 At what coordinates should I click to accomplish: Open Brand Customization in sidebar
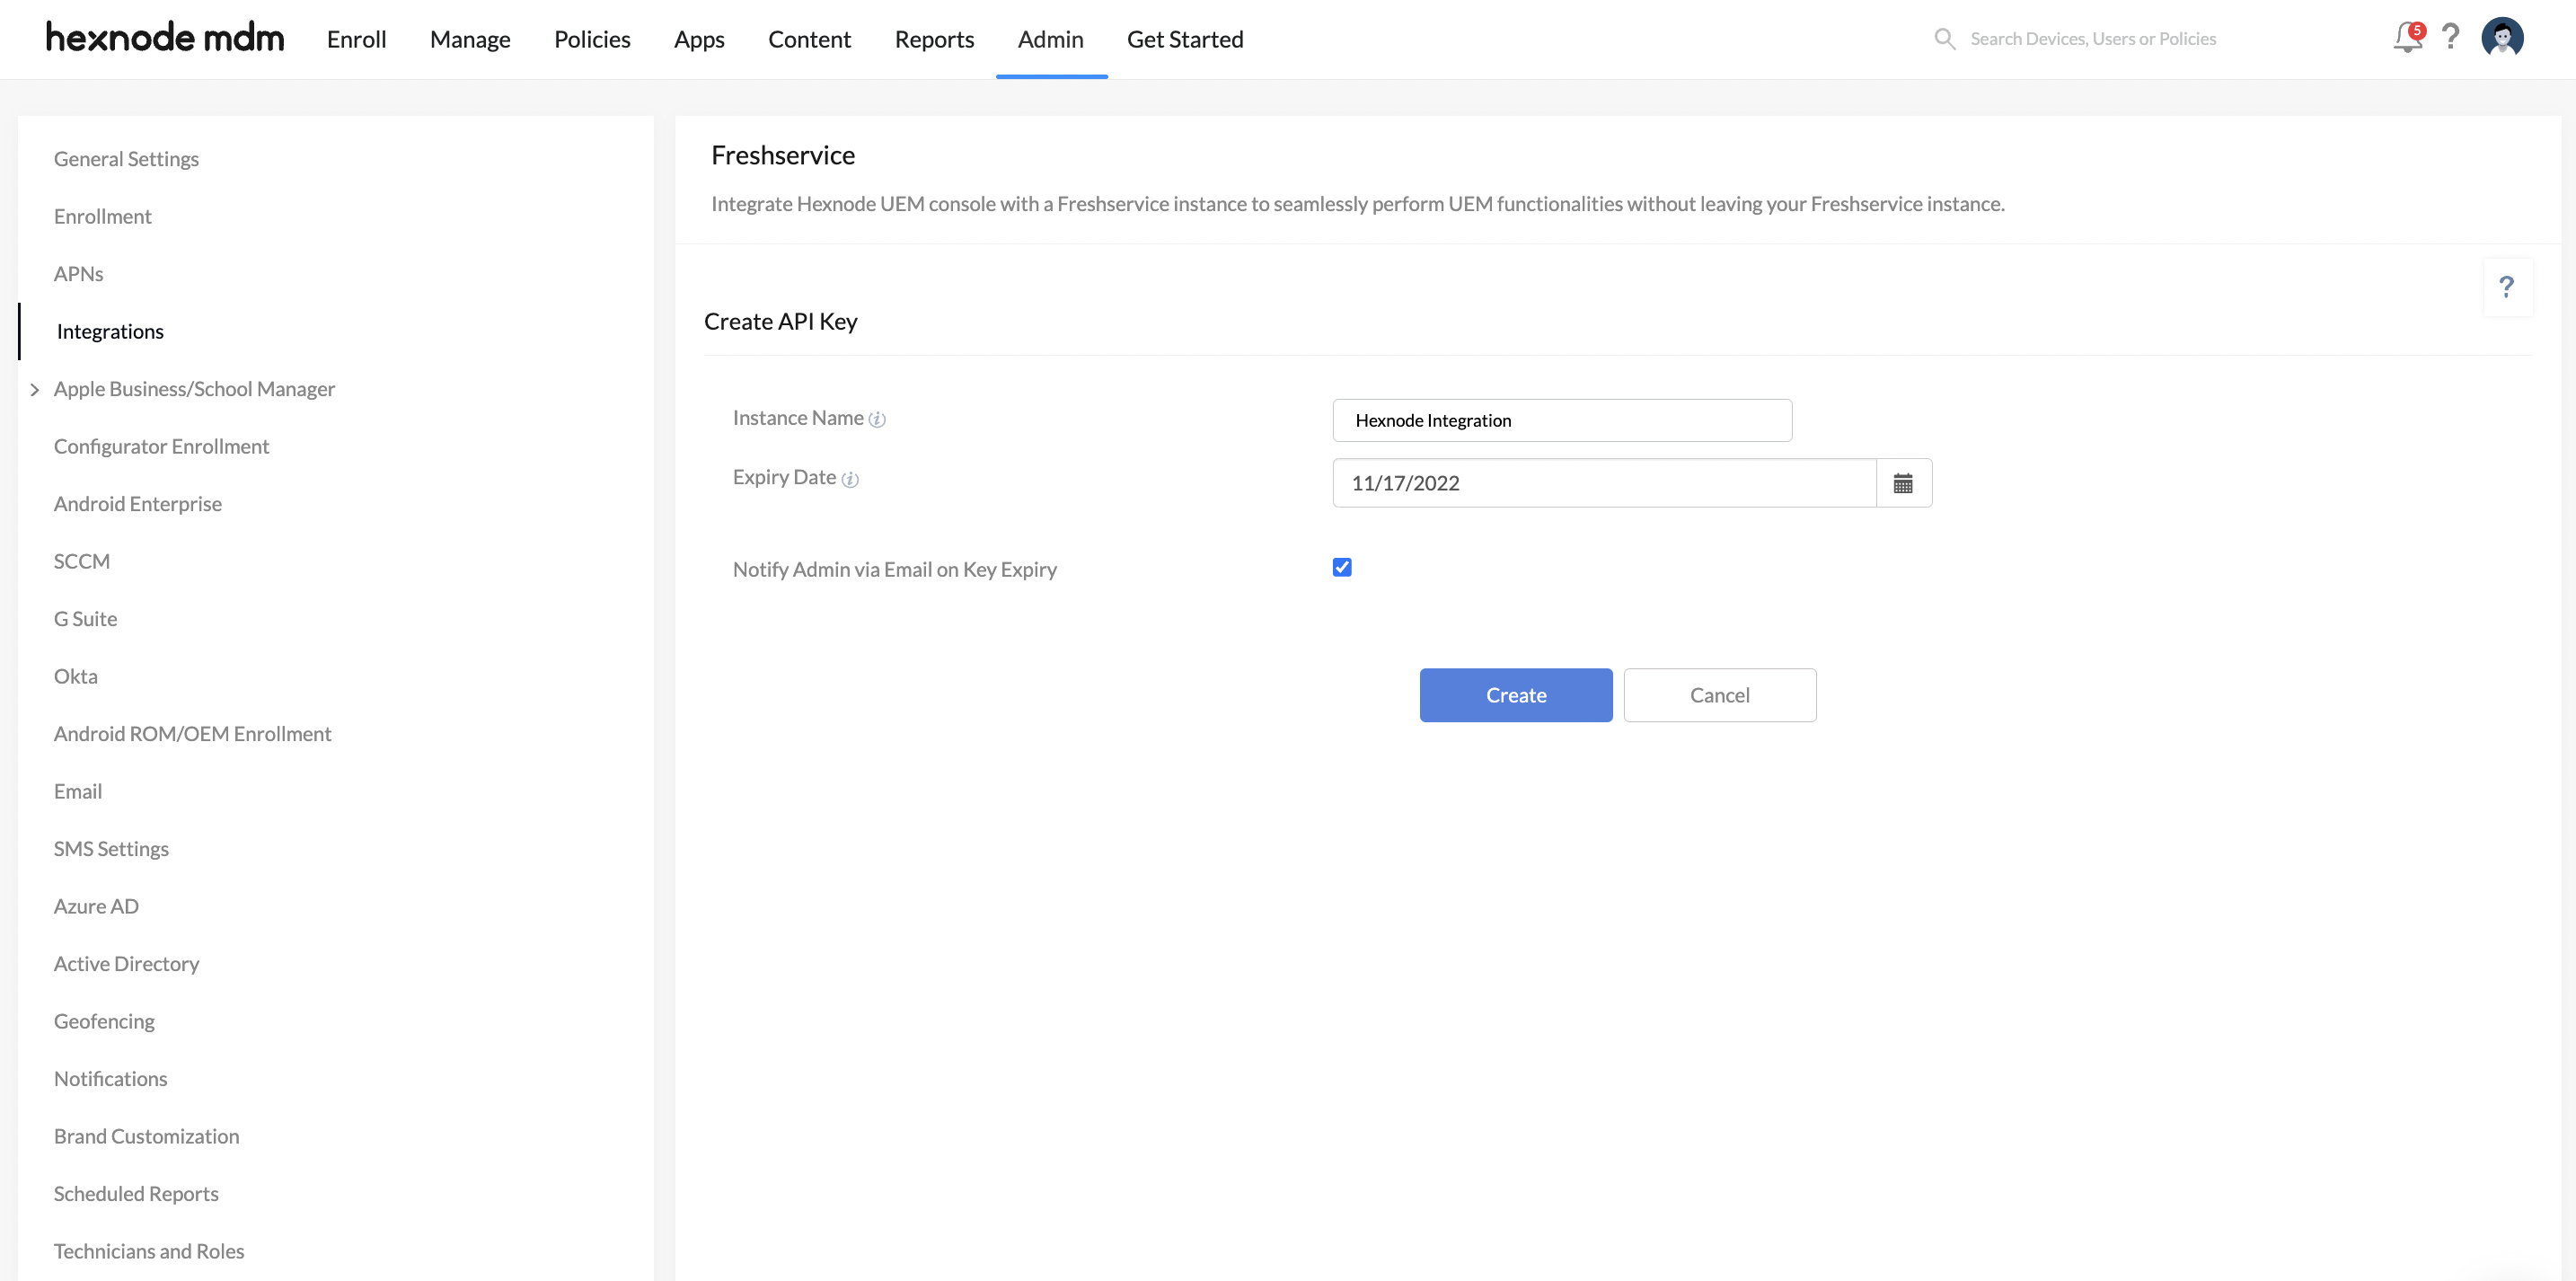[x=146, y=1136]
